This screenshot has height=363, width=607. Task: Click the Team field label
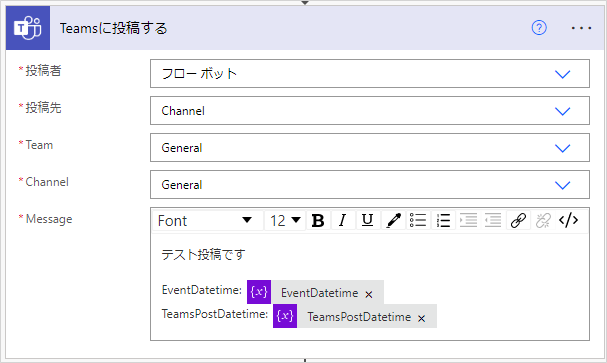click(x=39, y=145)
